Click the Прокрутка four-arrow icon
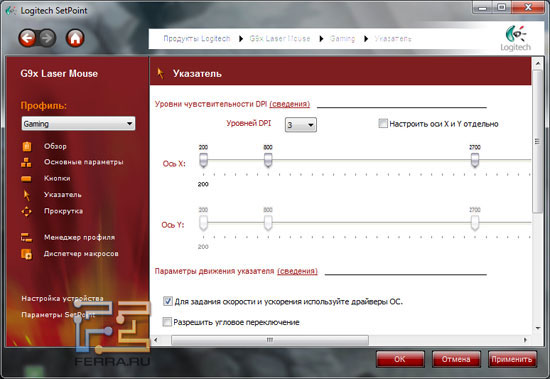 tap(27, 211)
